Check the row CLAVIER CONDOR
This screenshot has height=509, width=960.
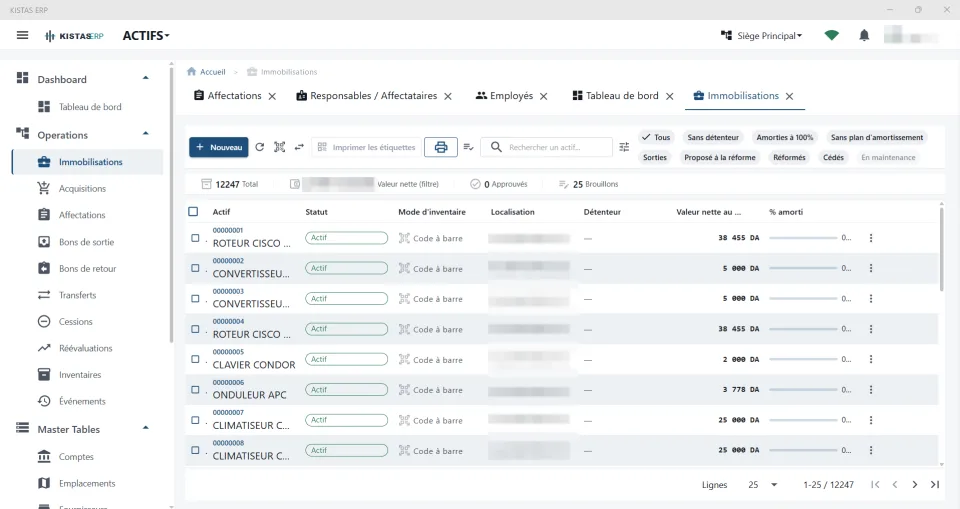pyautogui.click(x=195, y=359)
